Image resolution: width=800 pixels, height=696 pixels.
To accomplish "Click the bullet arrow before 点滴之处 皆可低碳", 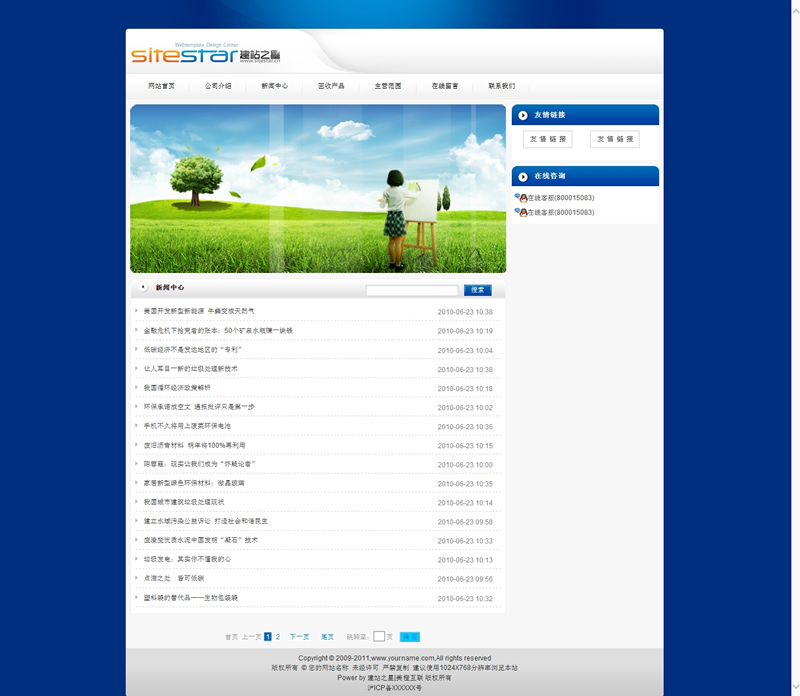I will tap(137, 577).
